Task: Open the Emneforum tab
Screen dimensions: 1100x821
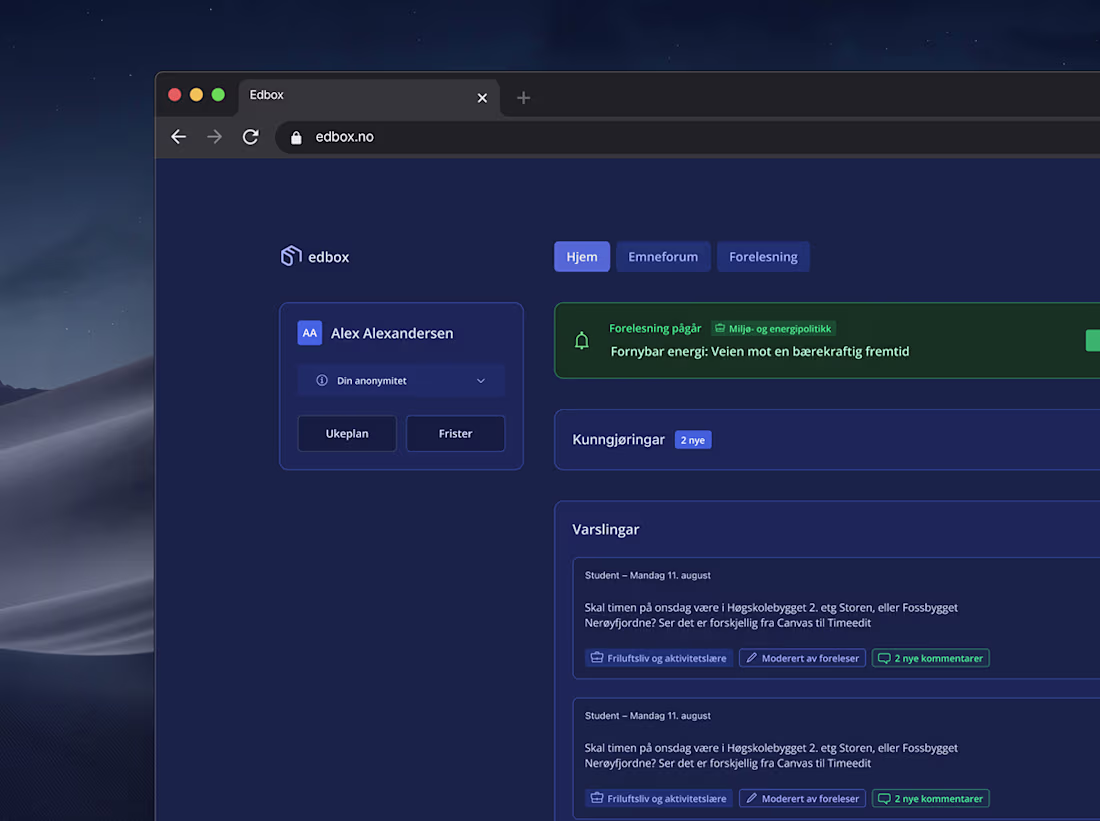Action: pos(663,257)
